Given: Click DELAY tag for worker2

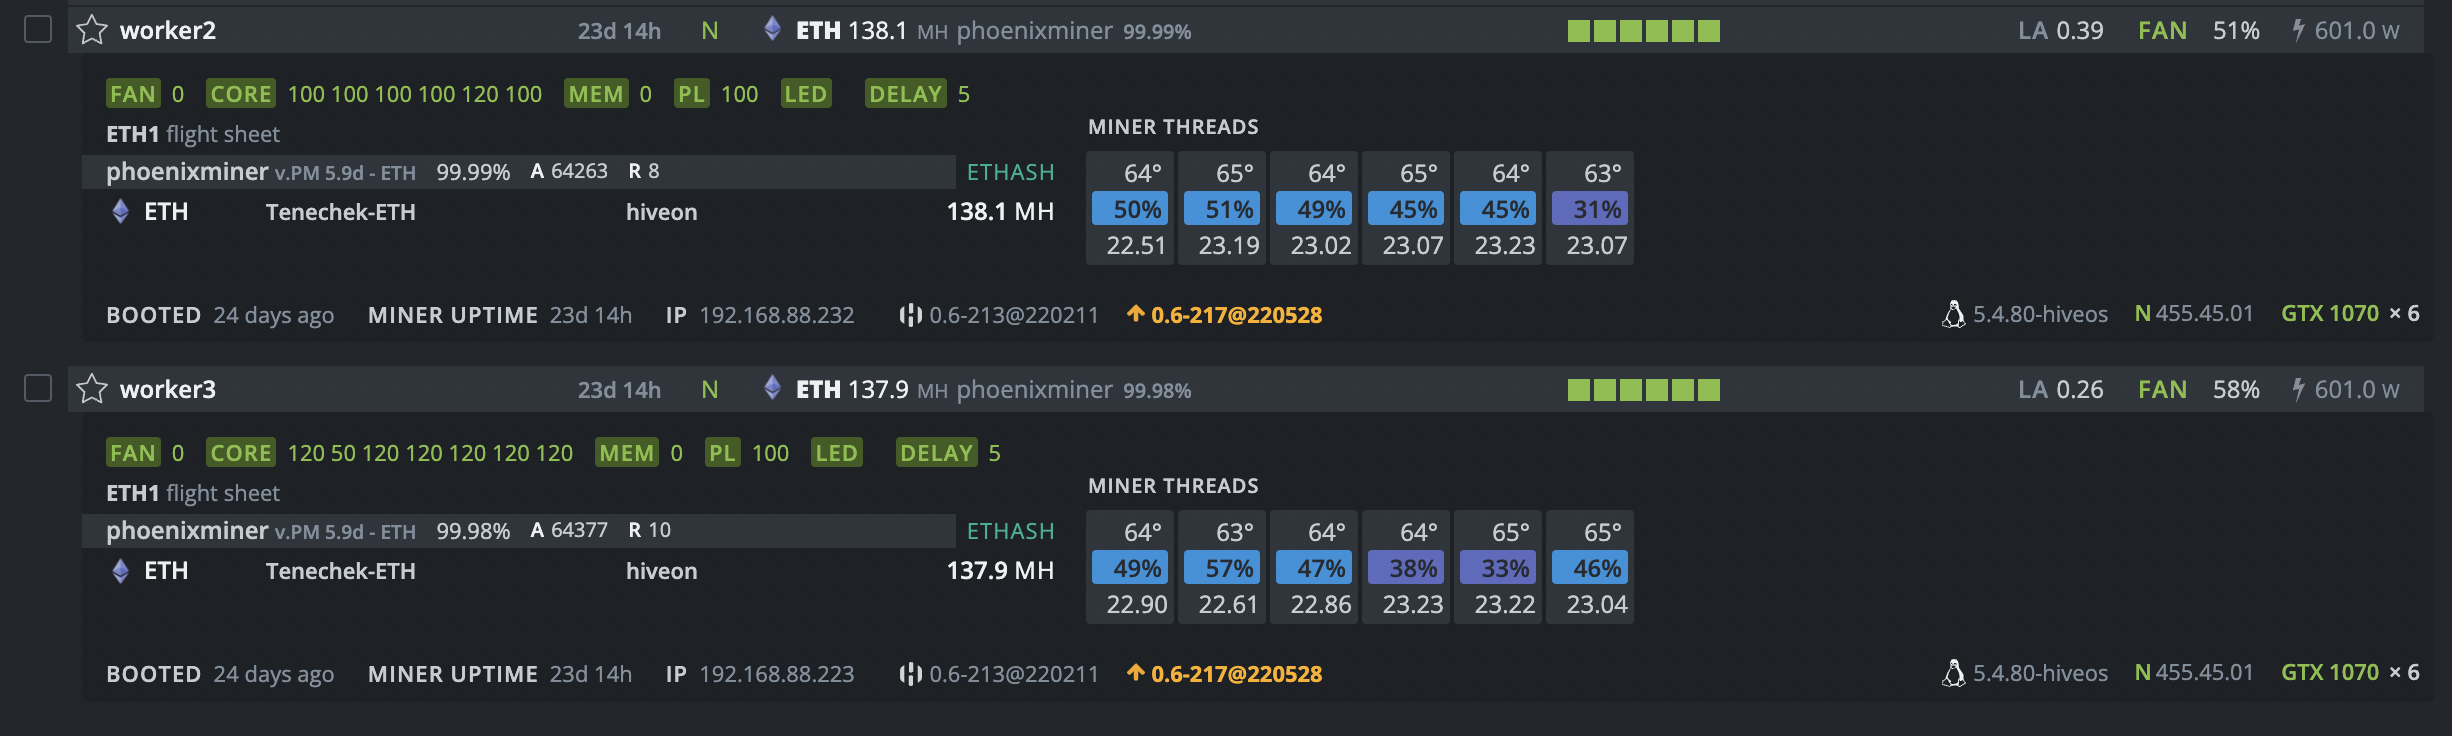Looking at the screenshot, I should point(906,93).
